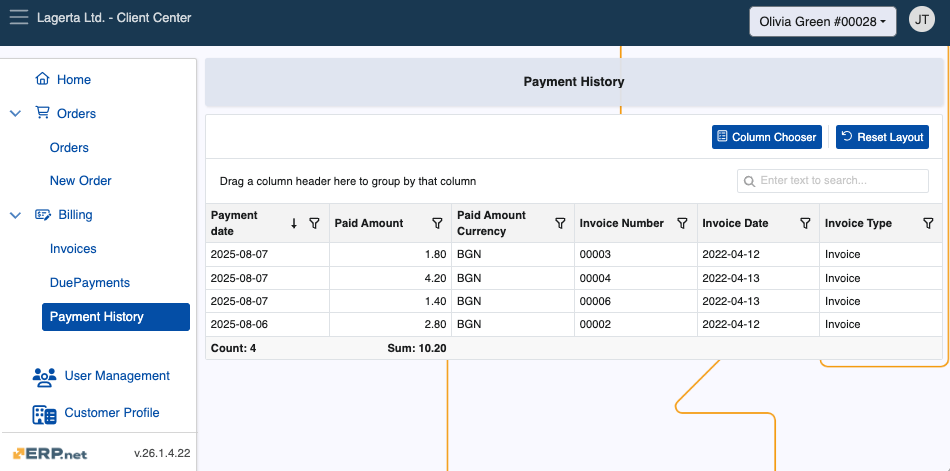
Task: Open filter for Paid Amount column
Action: pyautogui.click(x=437, y=223)
